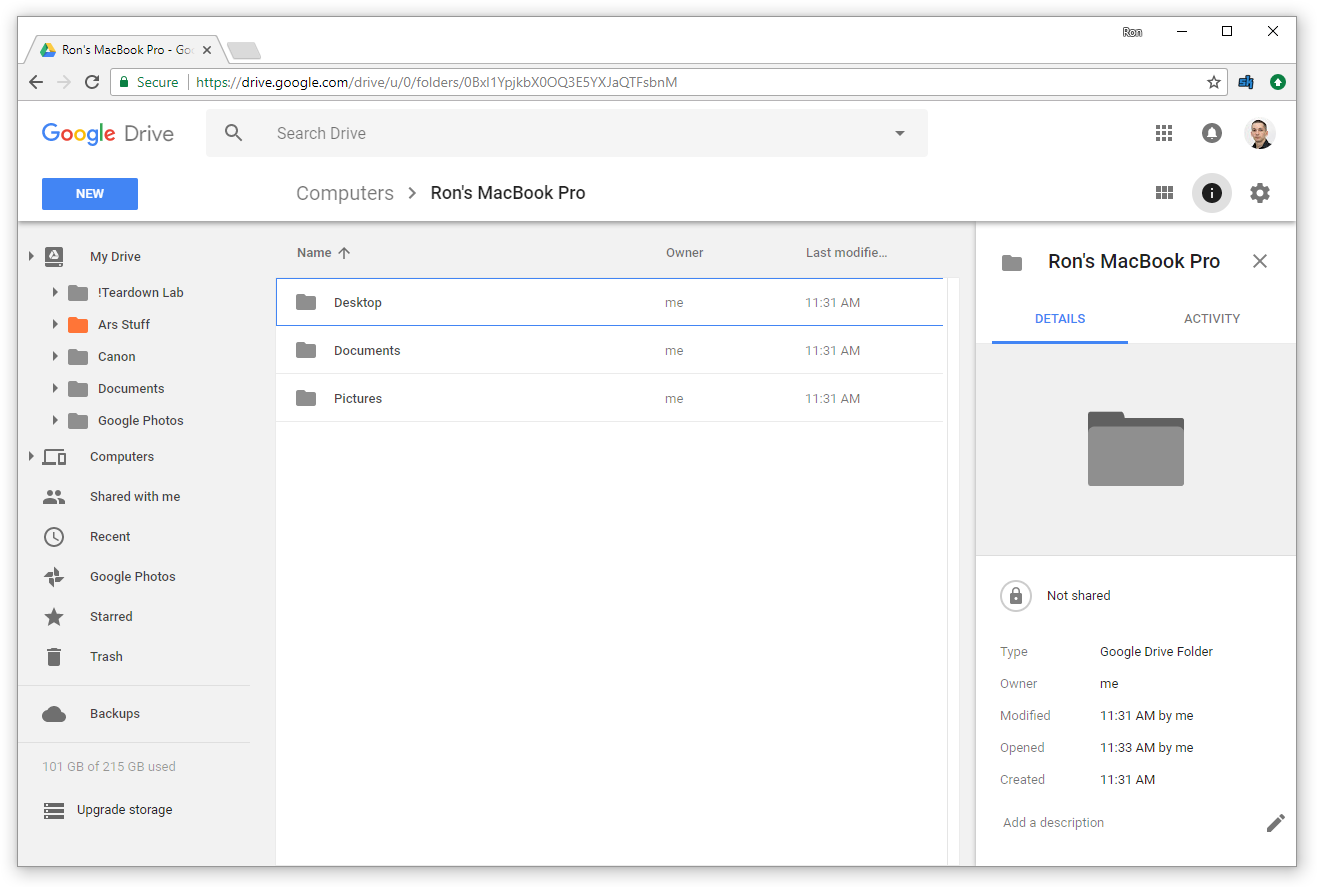Open the Pictures folder
The width and height of the screenshot is (1317, 887).
[x=357, y=398]
